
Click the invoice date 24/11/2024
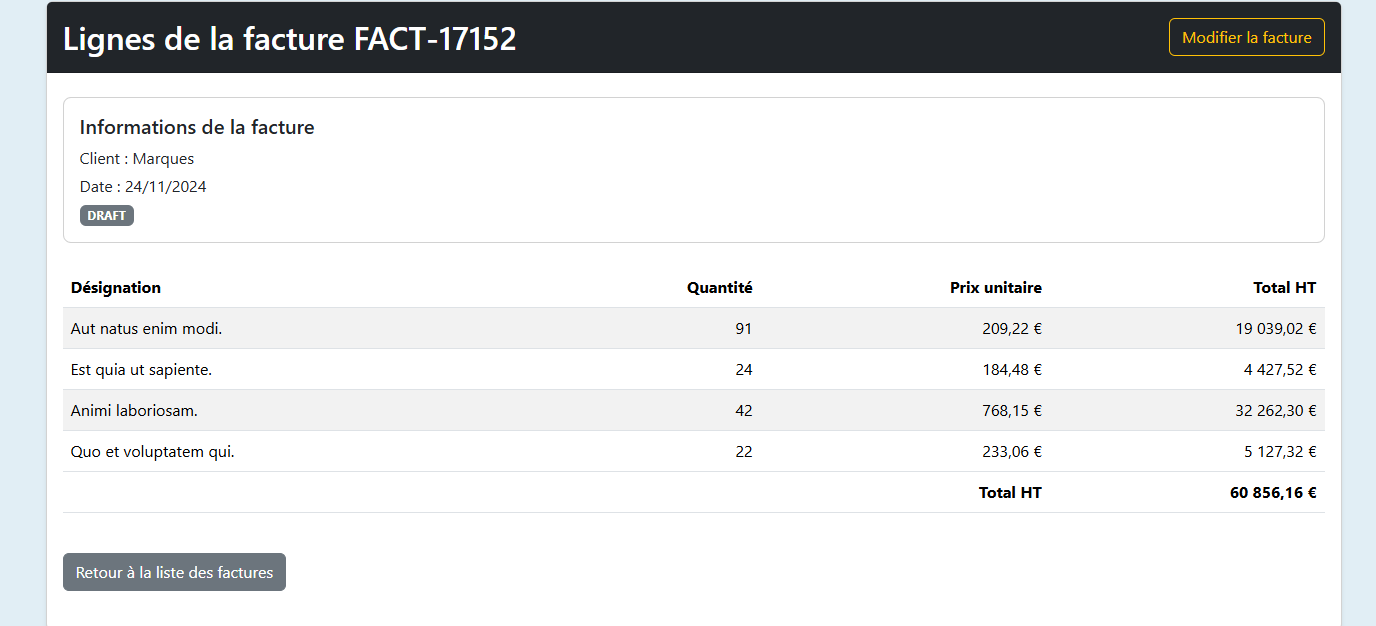[x=166, y=186]
